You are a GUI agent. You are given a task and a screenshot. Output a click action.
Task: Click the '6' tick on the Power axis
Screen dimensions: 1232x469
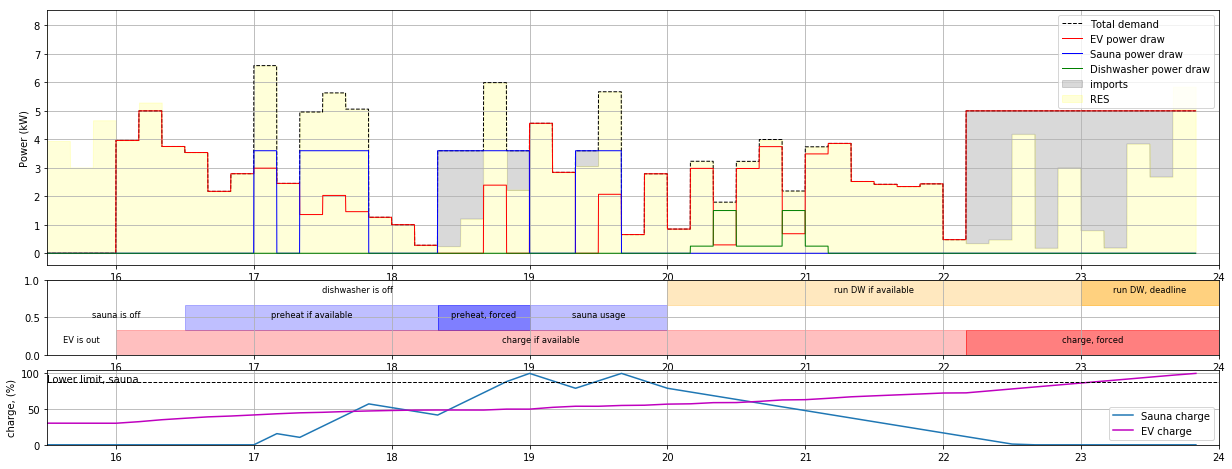click(x=38, y=83)
